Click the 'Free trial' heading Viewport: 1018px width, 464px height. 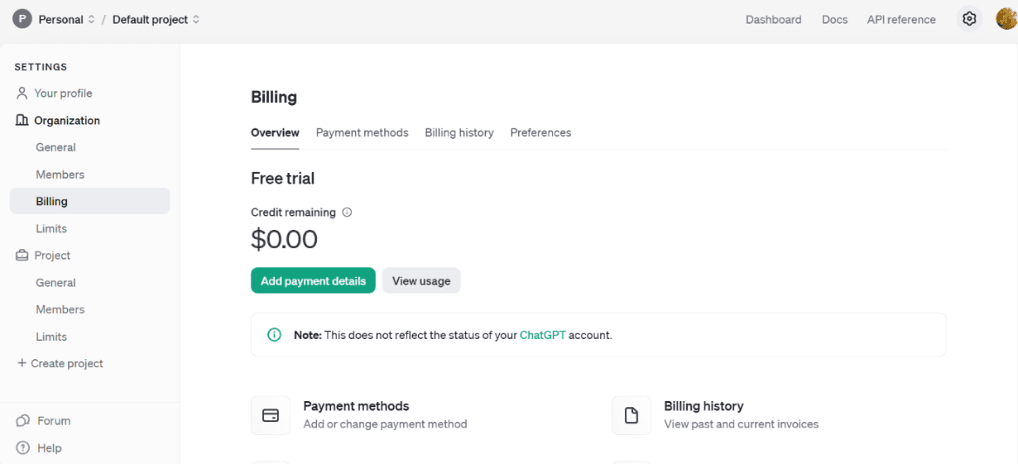[283, 178]
